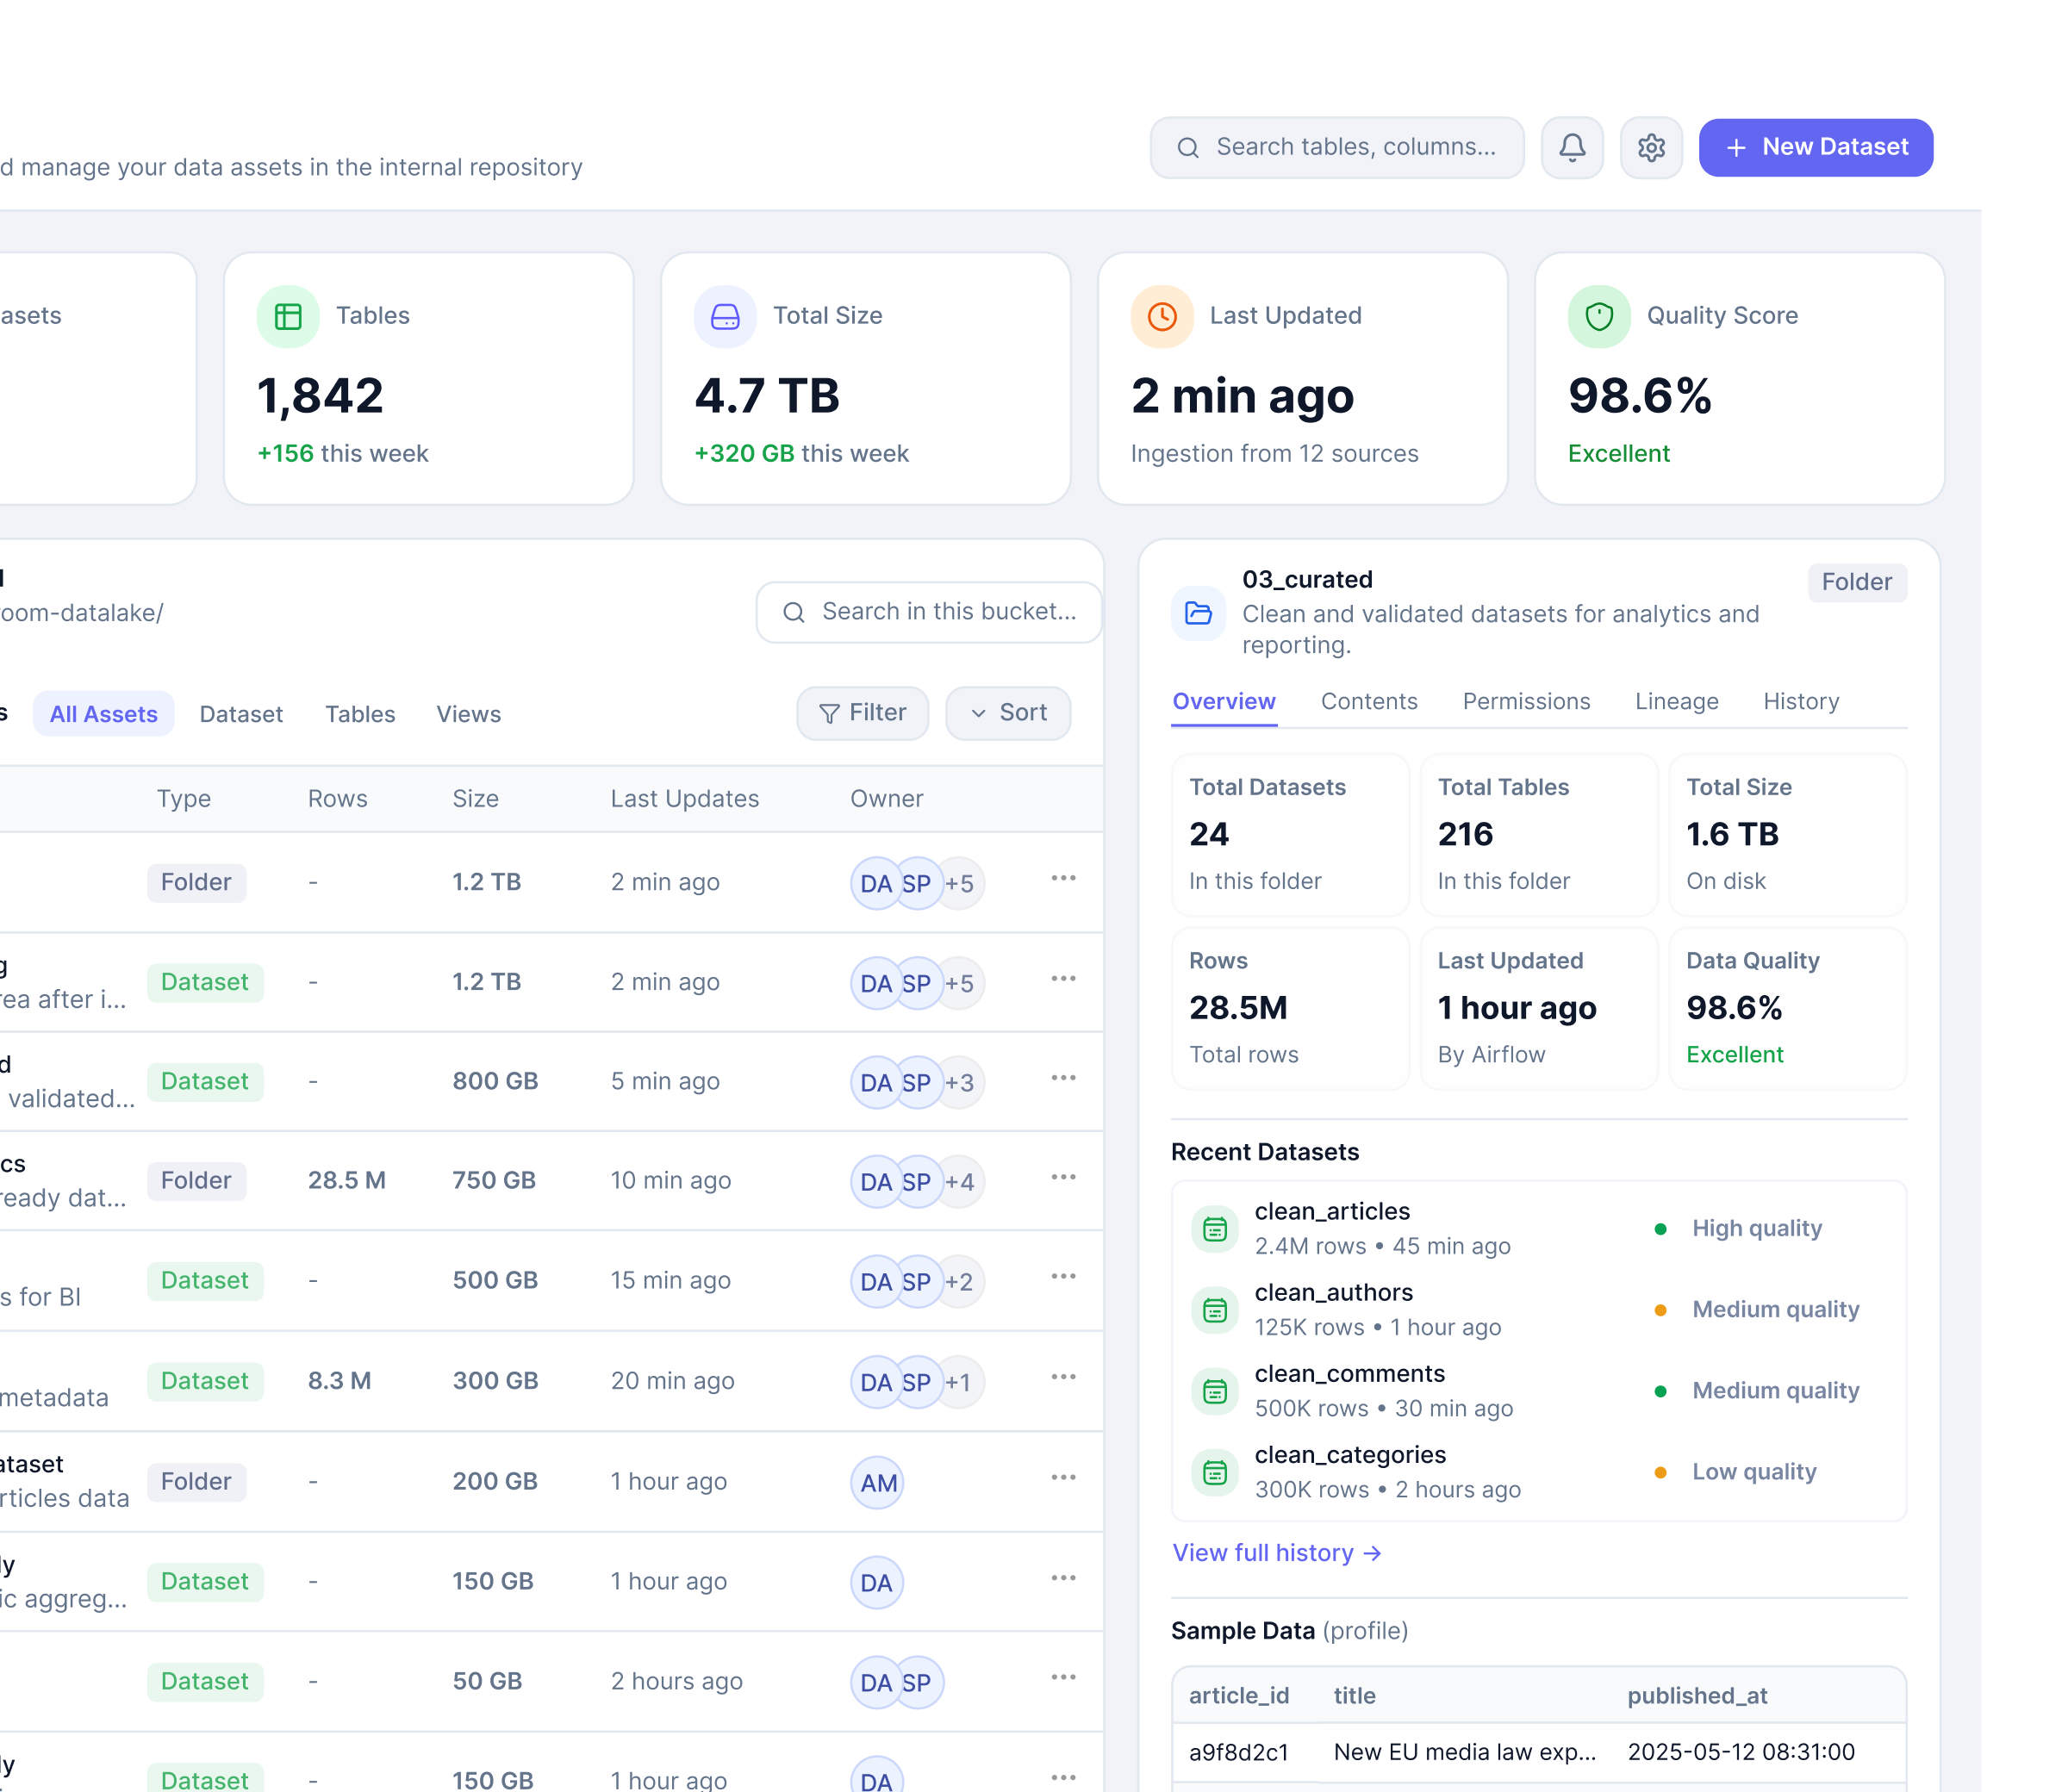Click the clean_articles dataset icon
2068x1792 pixels.
pyautogui.click(x=1215, y=1229)
